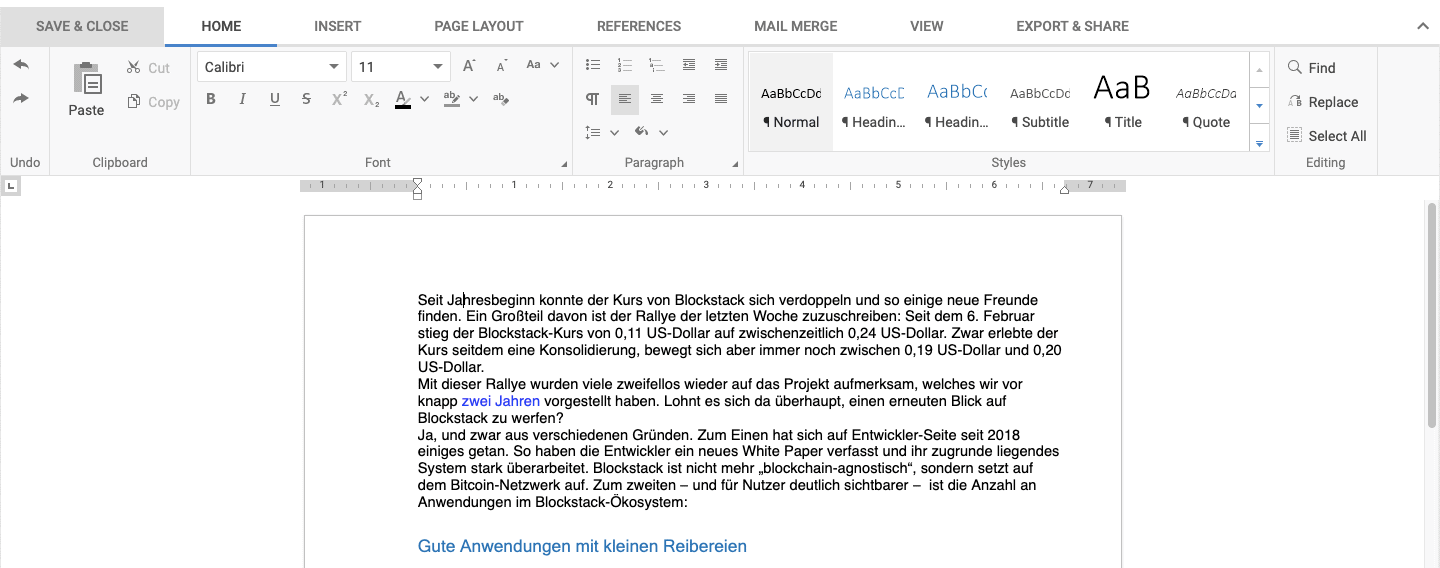Viewport: 1440px width, 568px height.
Task: Go to next row of Styles gallery
Action: click(1260, 104)
